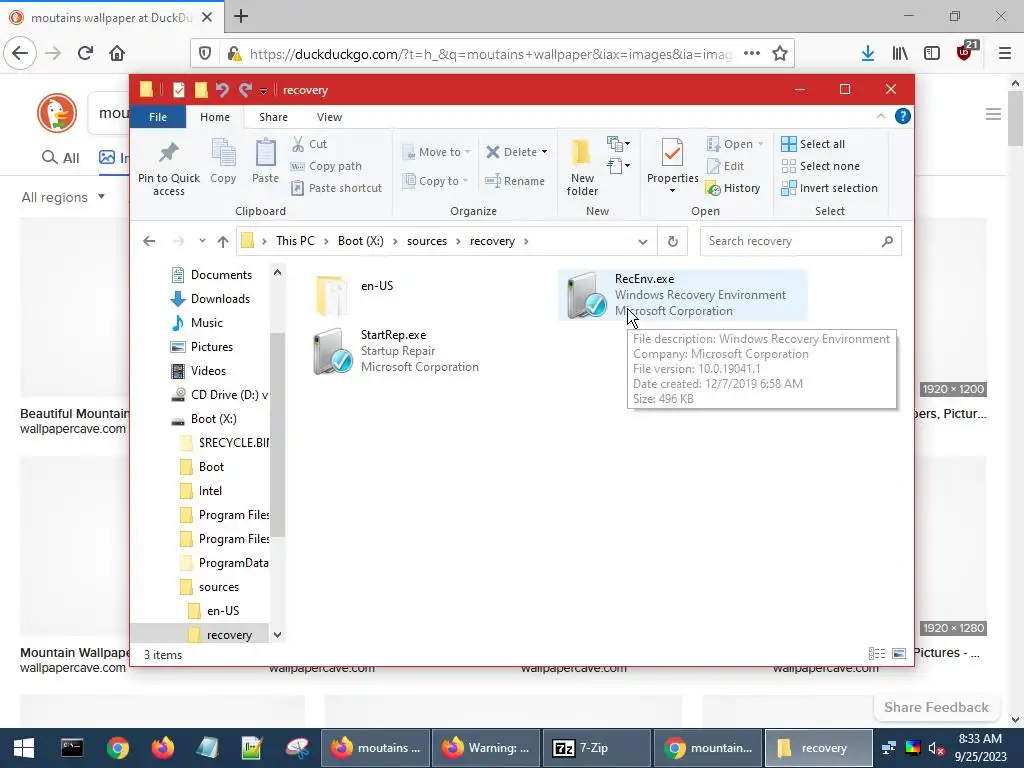This screenshot has width=1024, height=768.
Task: Click Select all
Action: click(x=813, y=144)
